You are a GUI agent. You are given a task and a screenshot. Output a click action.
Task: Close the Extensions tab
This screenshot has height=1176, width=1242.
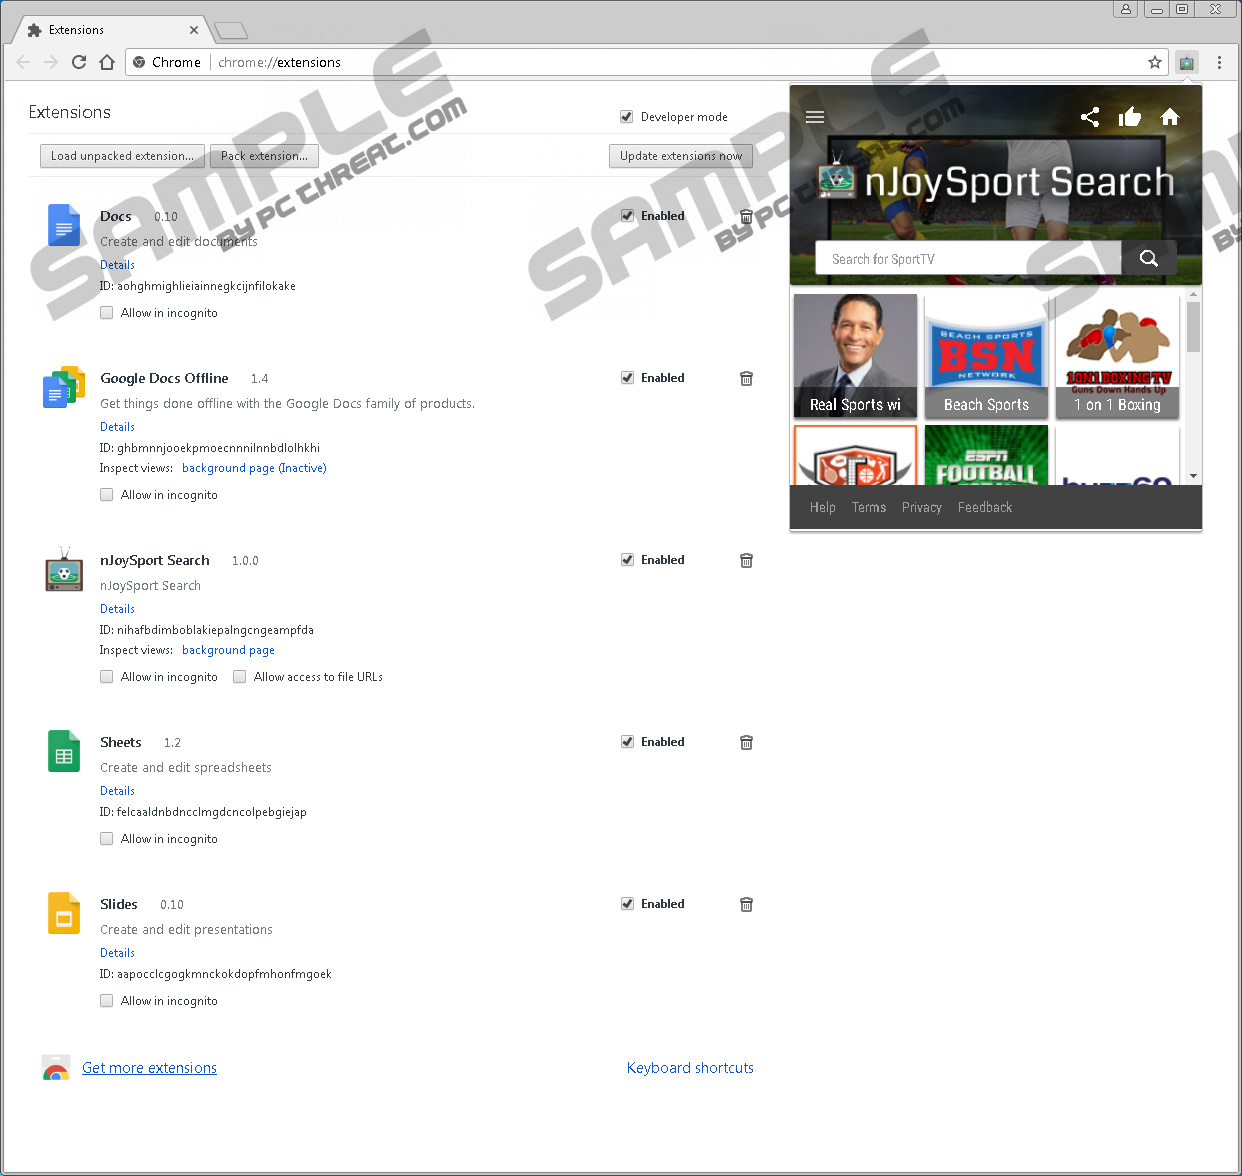194,30
